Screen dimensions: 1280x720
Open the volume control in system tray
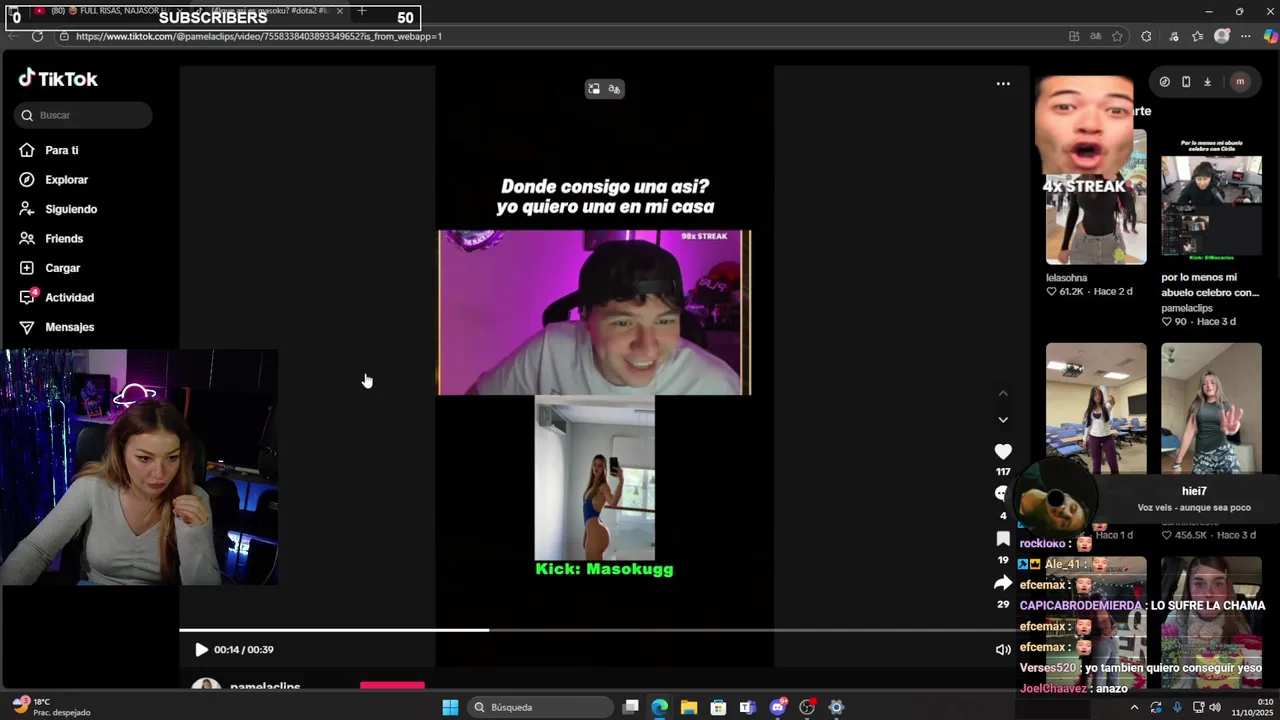point(1215,707)
